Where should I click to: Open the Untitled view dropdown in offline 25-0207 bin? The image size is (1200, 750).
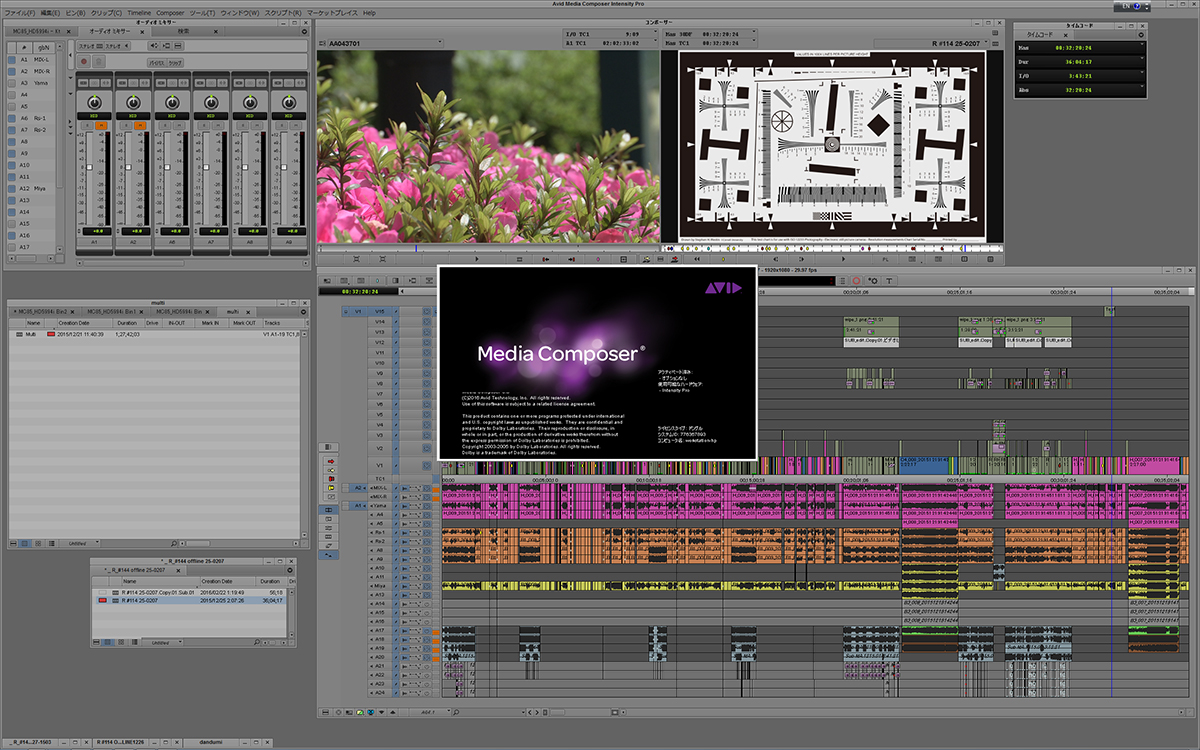pyautogui.click(x=160, y=642)
